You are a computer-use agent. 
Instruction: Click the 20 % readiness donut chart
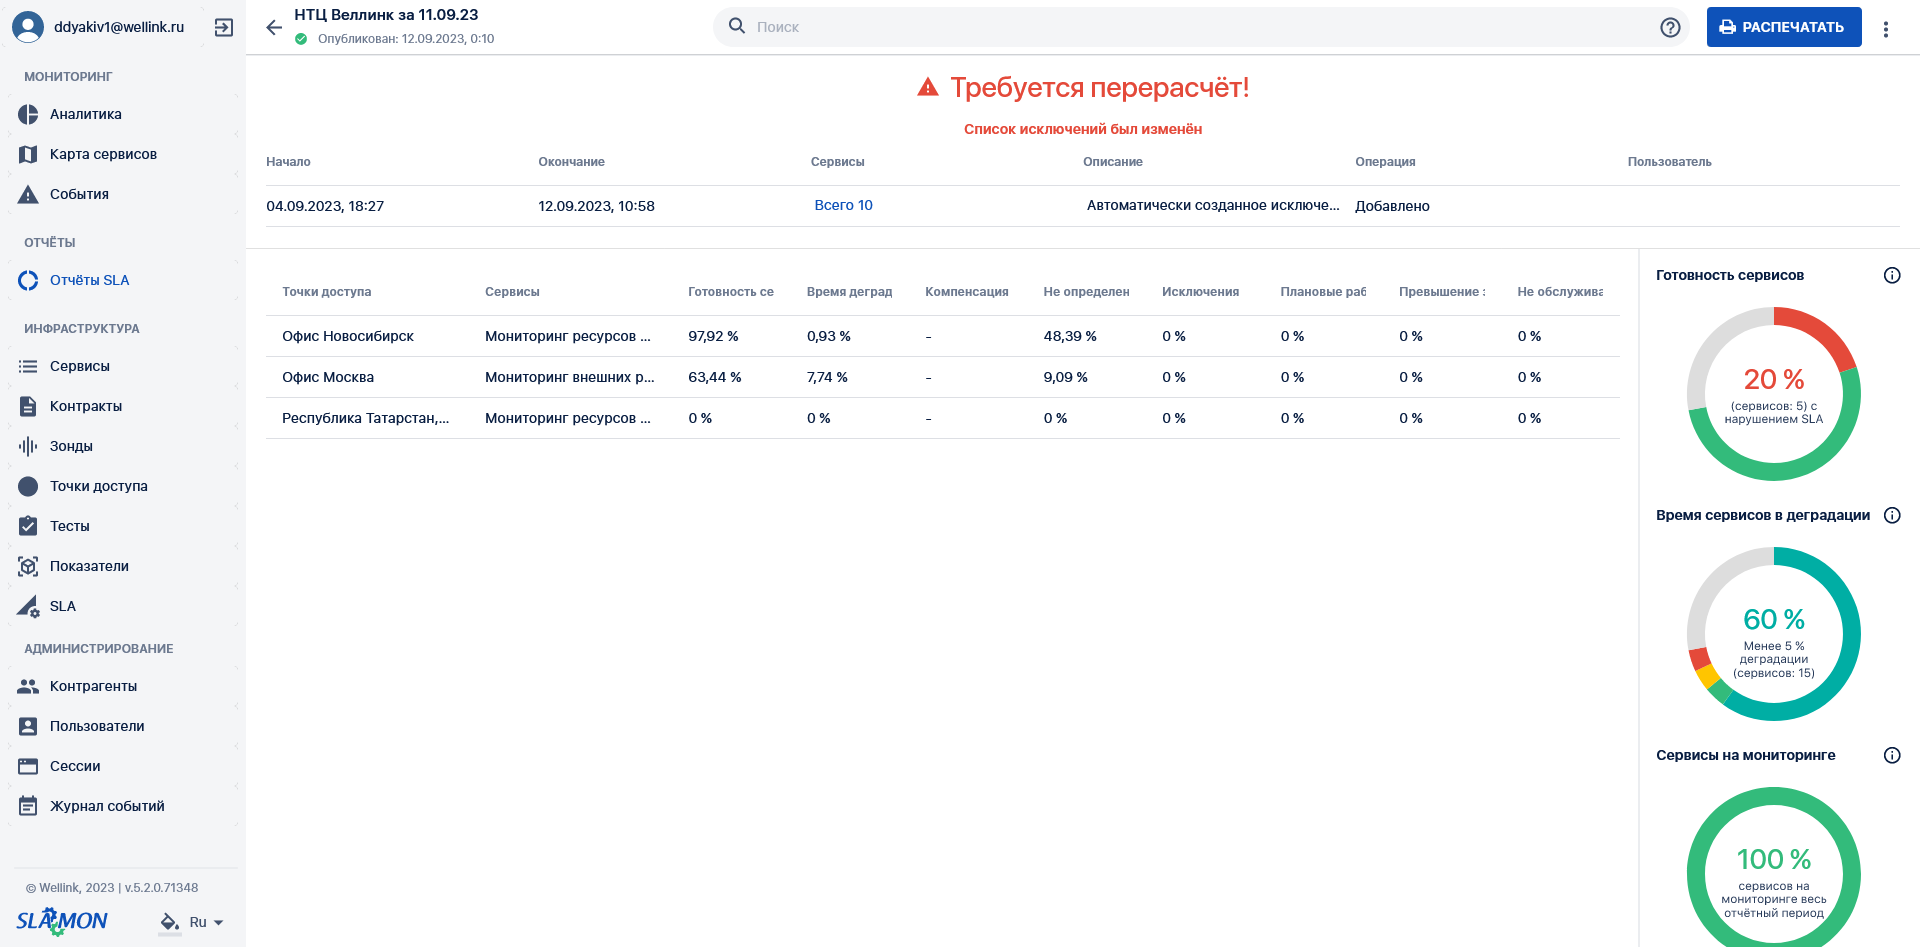[x=1773, y=393]
